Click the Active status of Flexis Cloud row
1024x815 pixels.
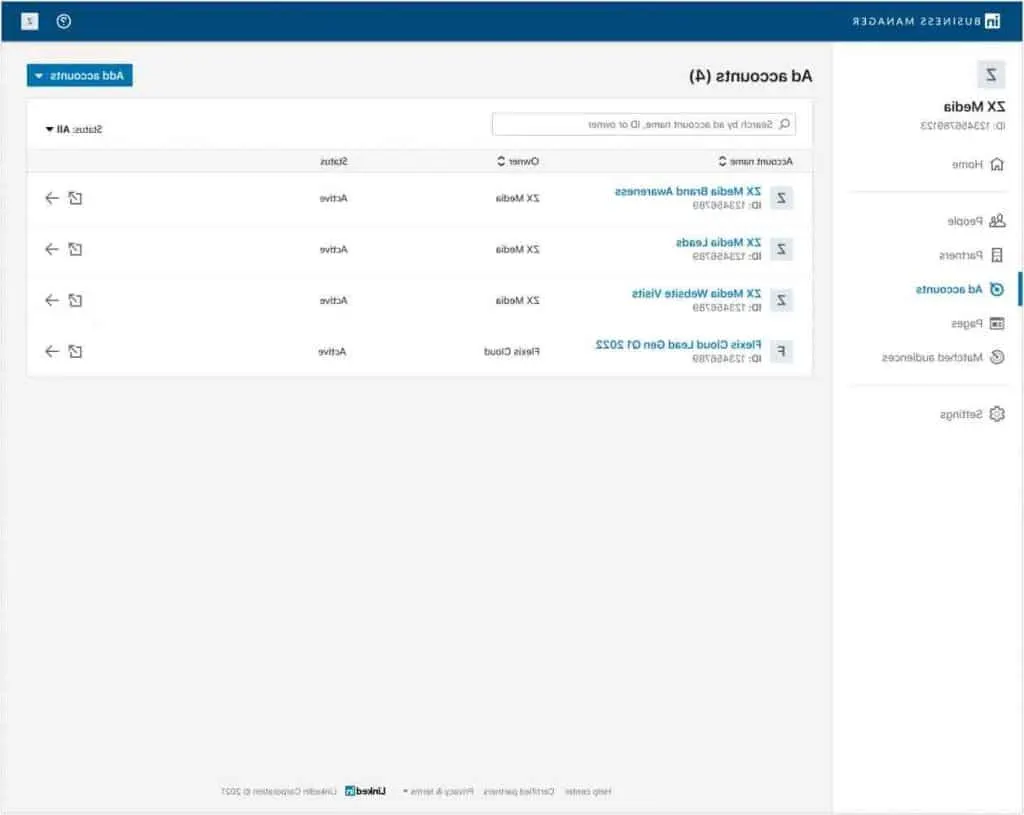[332, 351]
